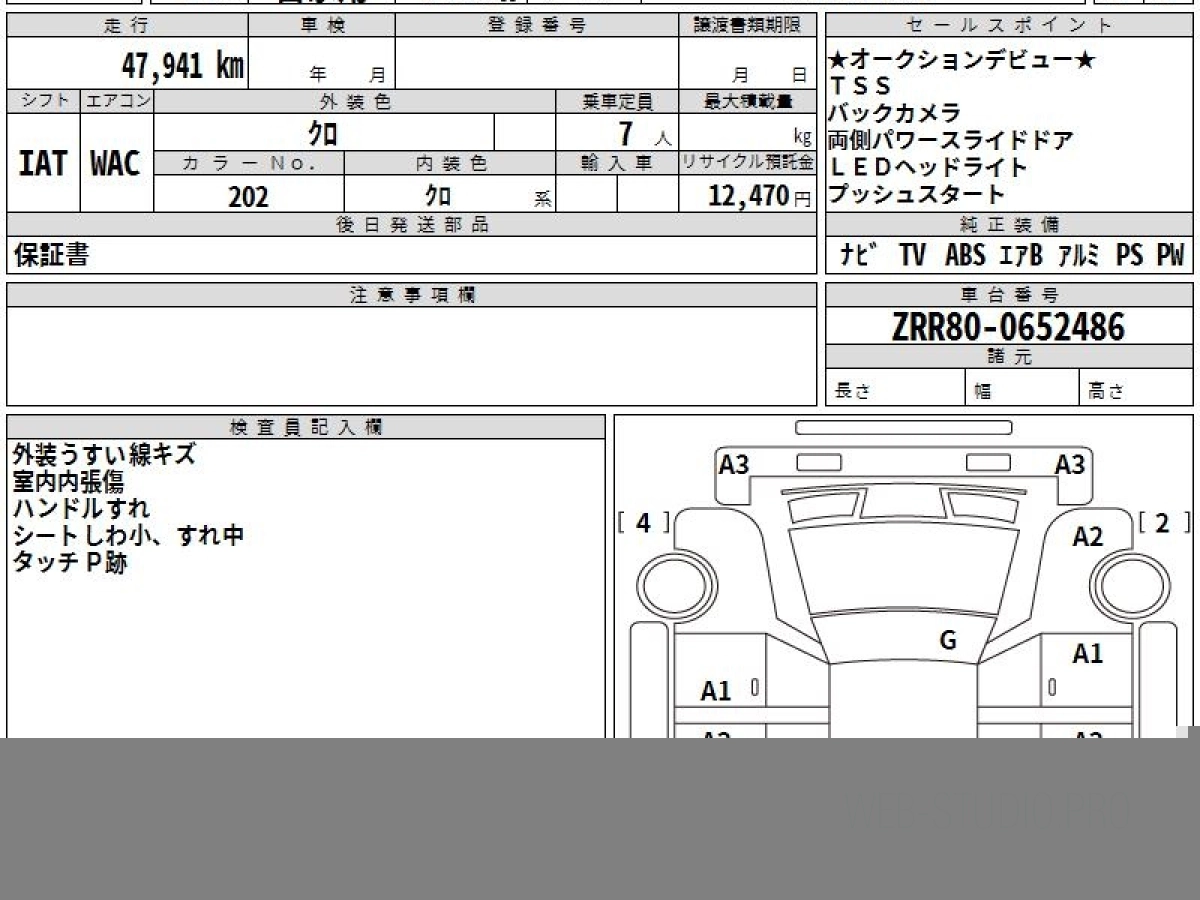Click the 高さ dimension cell
1200x900 pixels.
pyautogui.click(x=1137, y=388)
